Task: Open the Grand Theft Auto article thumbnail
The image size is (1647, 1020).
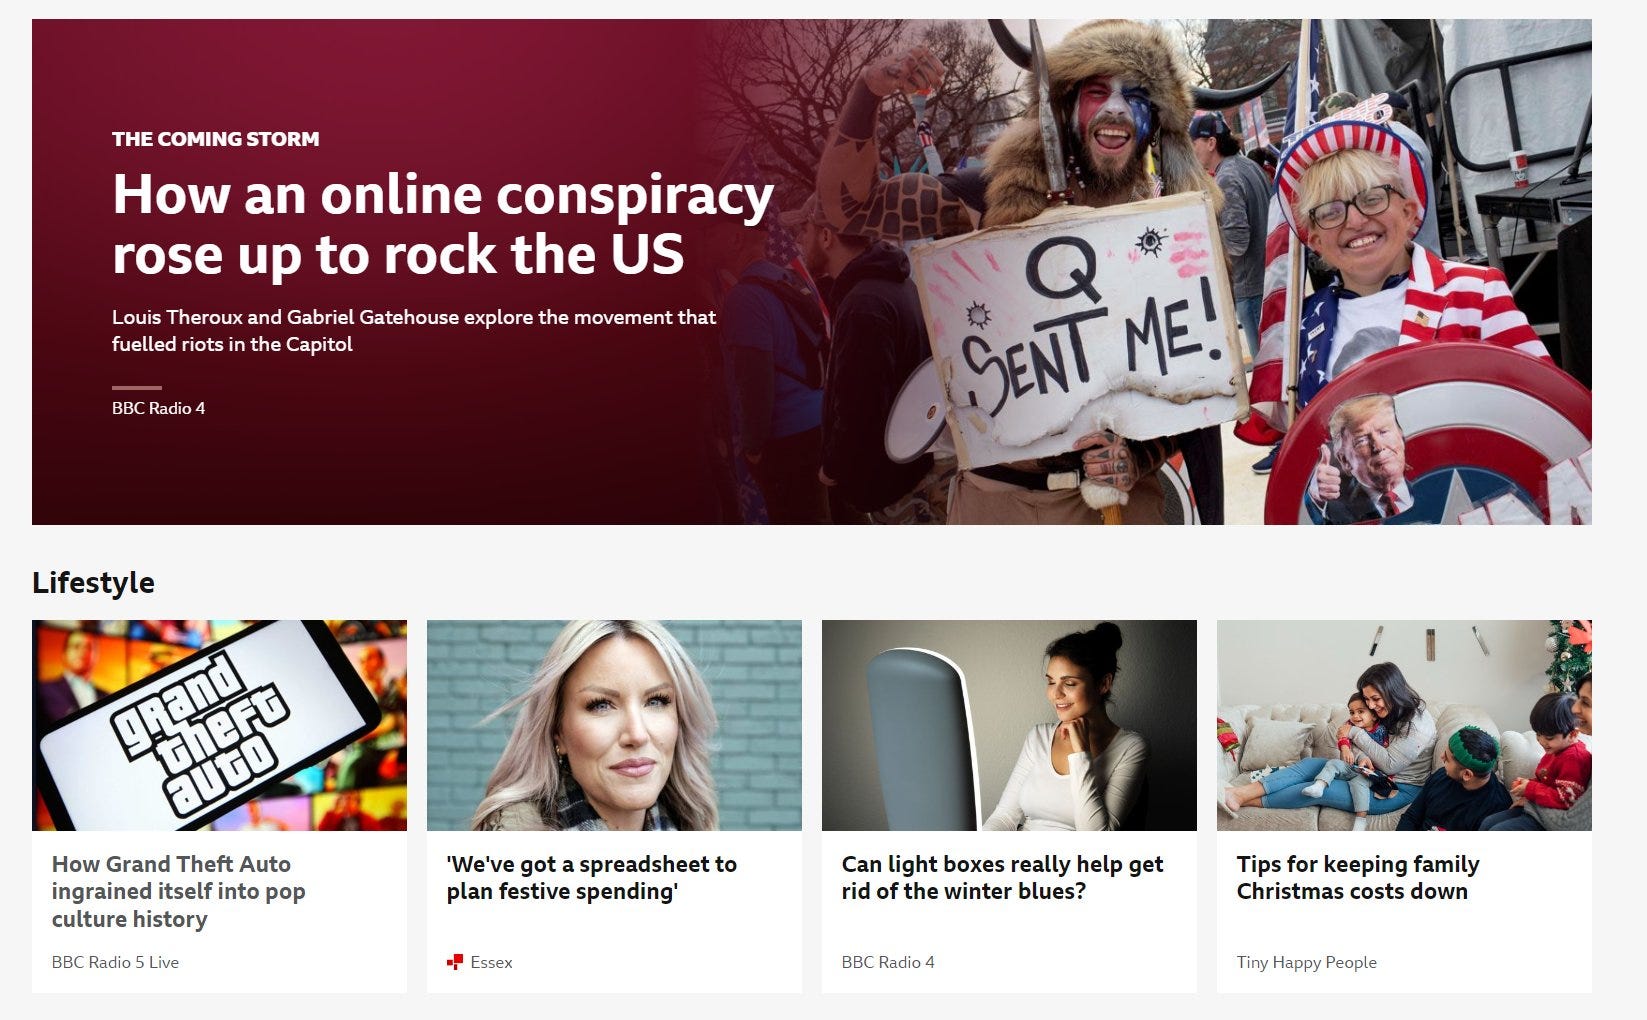Action: [219, 725]
